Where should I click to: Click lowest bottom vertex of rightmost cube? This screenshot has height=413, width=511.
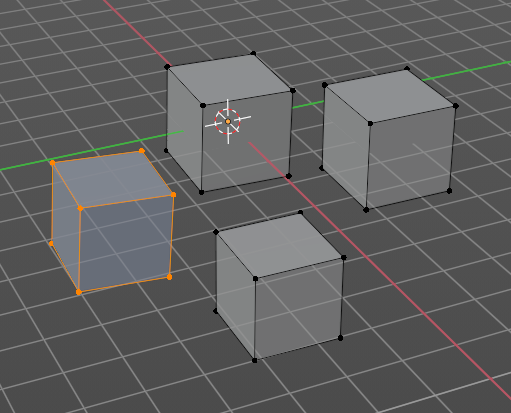(x=366, y=210)
